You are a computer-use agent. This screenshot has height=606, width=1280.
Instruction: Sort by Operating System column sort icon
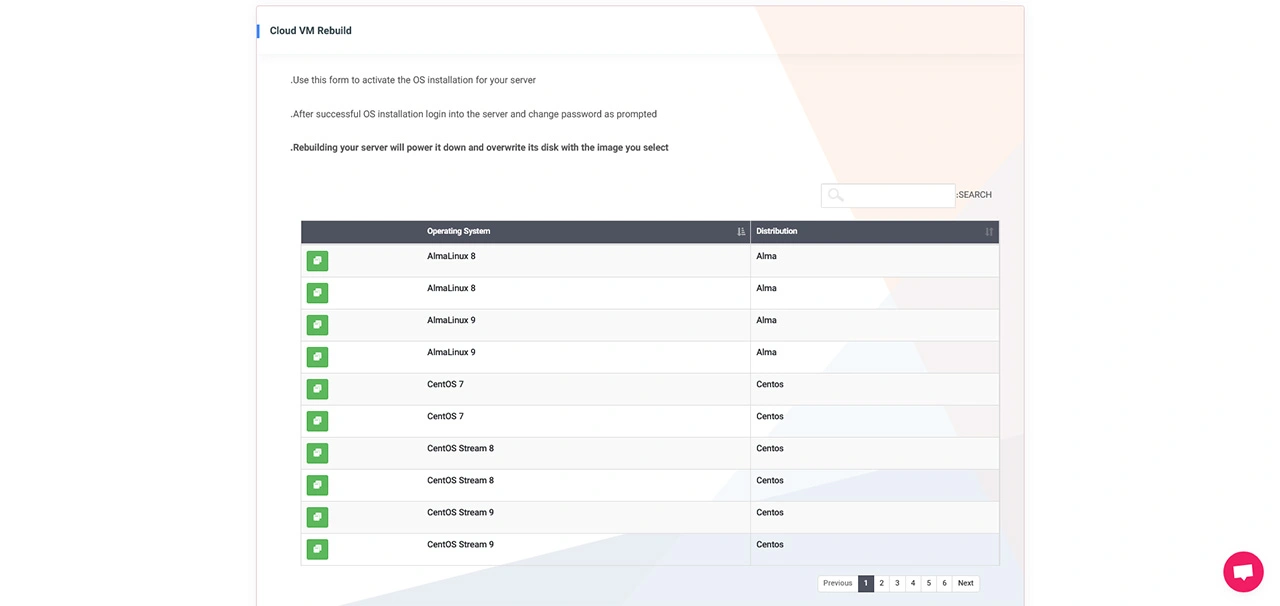(741, 232)
